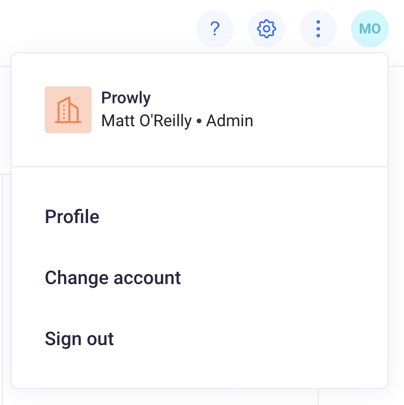Screen dimensions: 404x405
Task: Show help resources with the question mark button
Action: [x=215, y=29]
